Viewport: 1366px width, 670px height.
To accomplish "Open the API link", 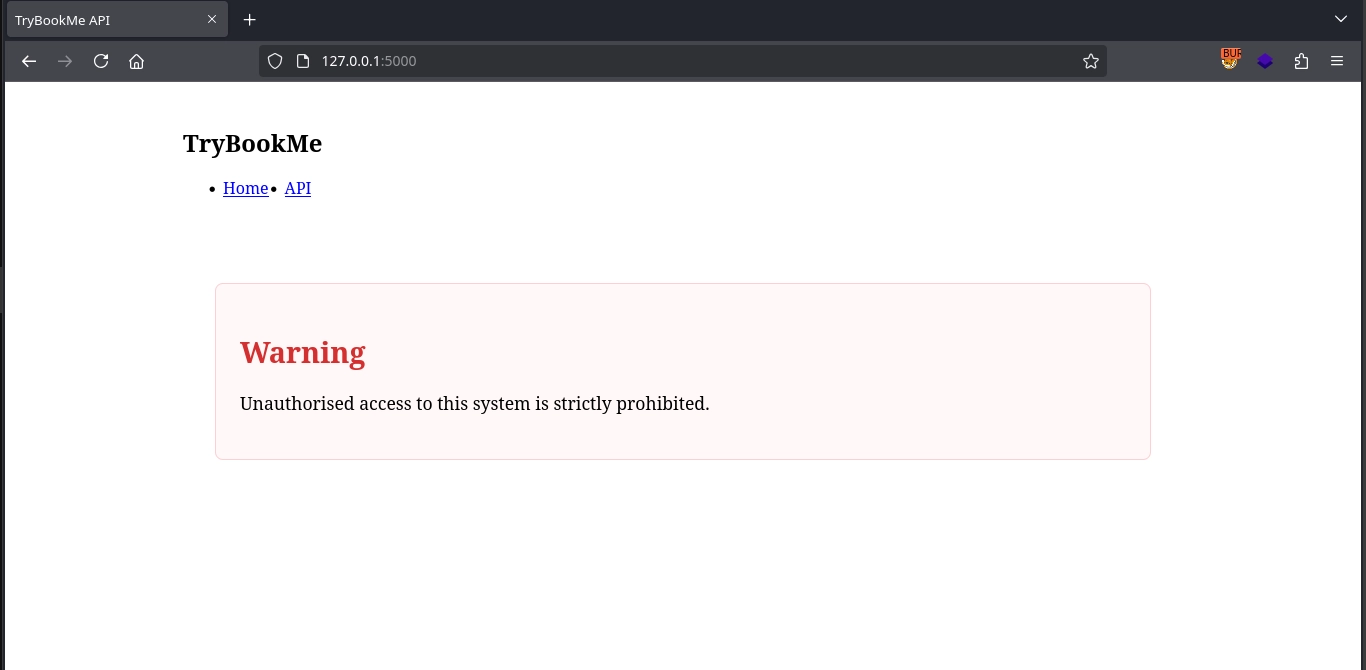I will tap(298, 188).
